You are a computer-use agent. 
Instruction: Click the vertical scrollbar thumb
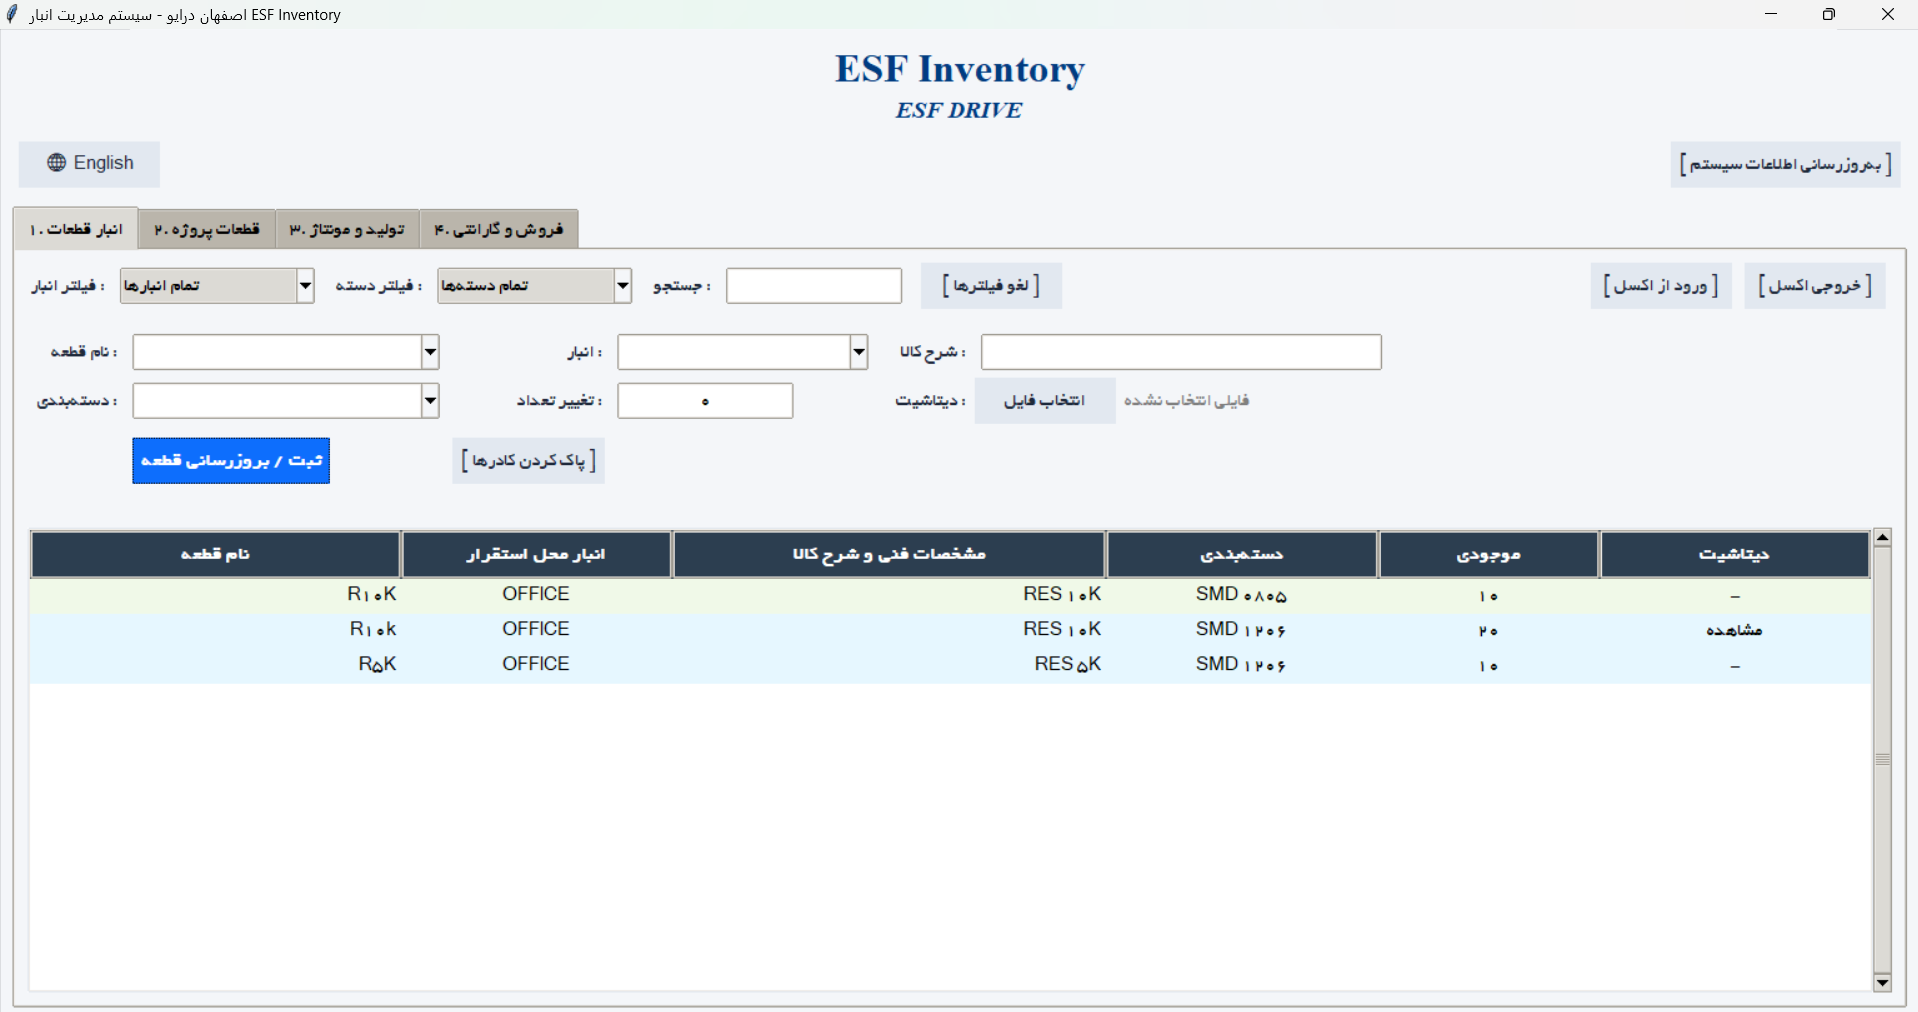tap(1882, 760)
